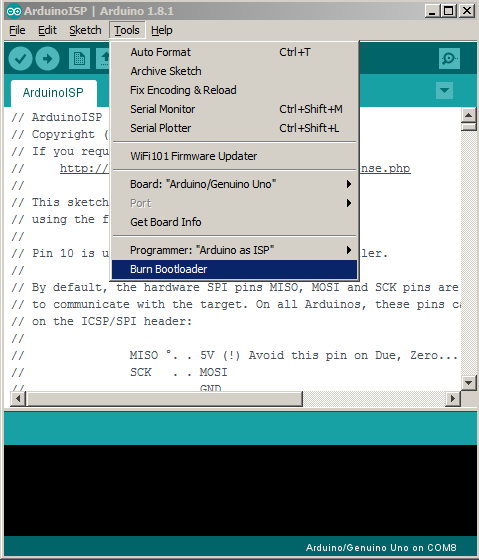Click line starting "// By default, the hardware"
479x560 pixels.
click(235, 287)
